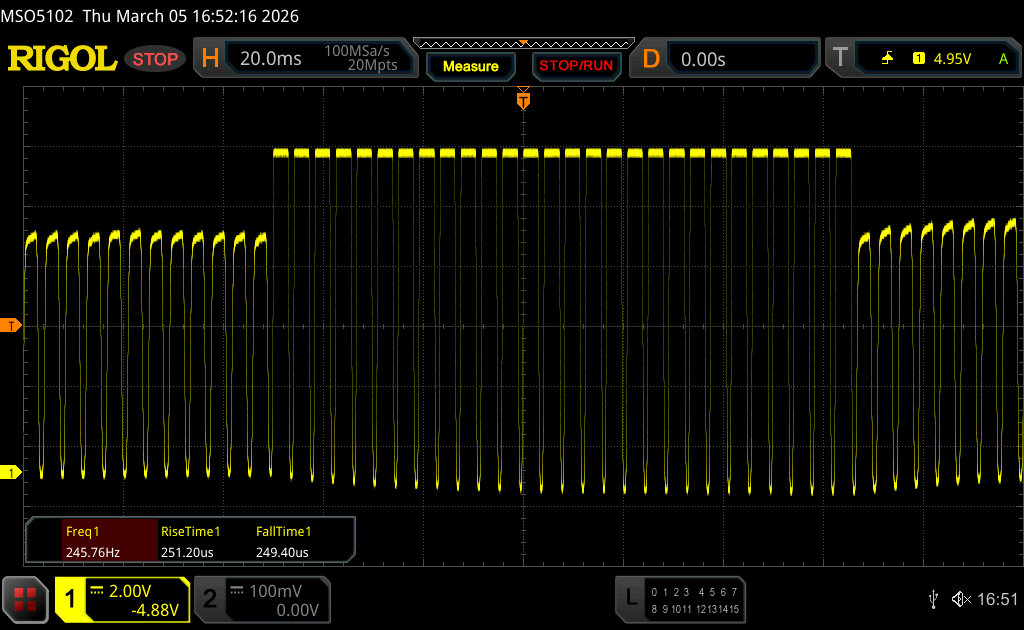Tap the orange H horizontal icon

210,59
